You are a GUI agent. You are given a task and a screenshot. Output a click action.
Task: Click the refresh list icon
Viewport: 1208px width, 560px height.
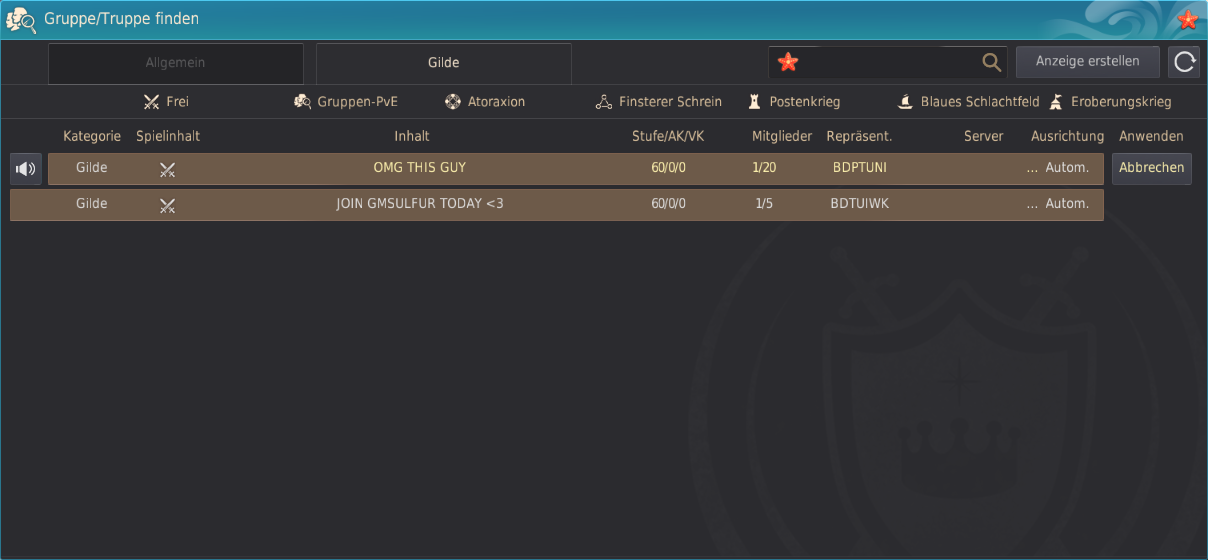[x=1184, y=62]
